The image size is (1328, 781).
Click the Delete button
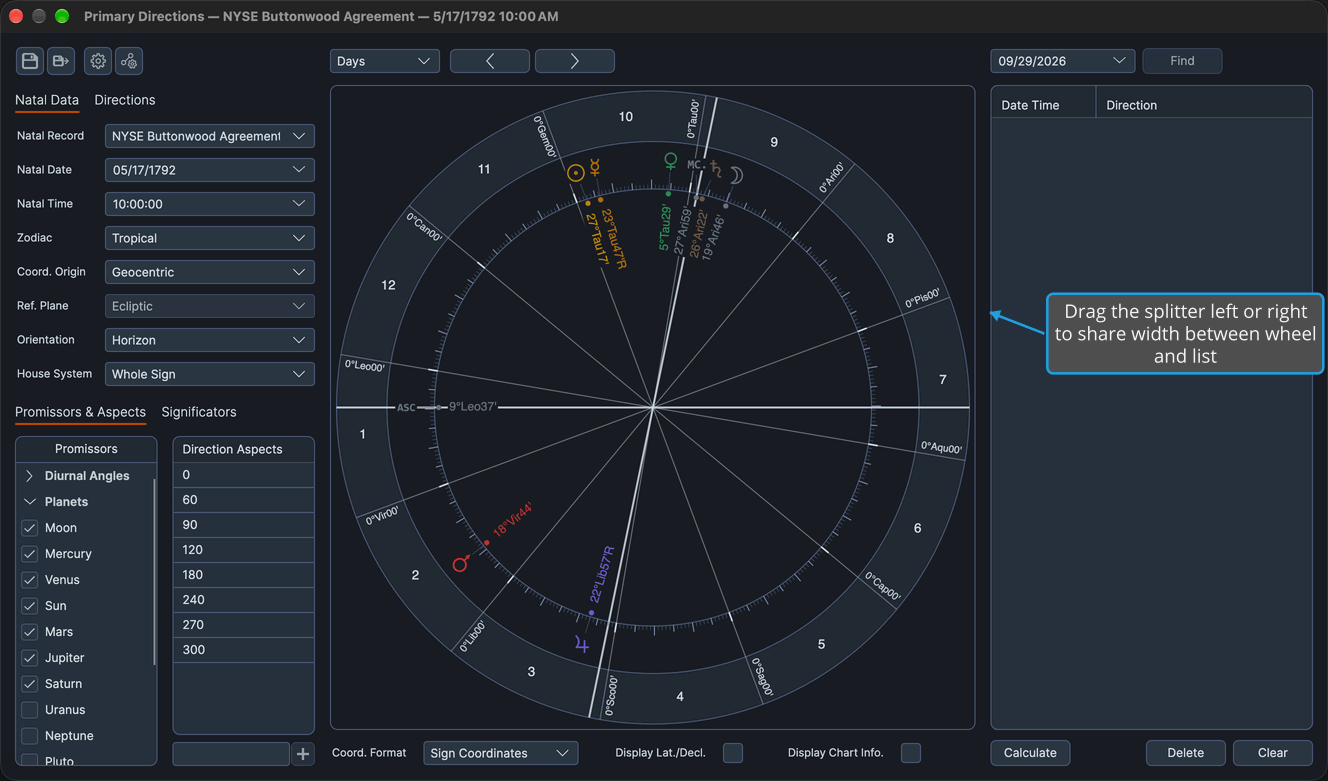pos(1186,753)
